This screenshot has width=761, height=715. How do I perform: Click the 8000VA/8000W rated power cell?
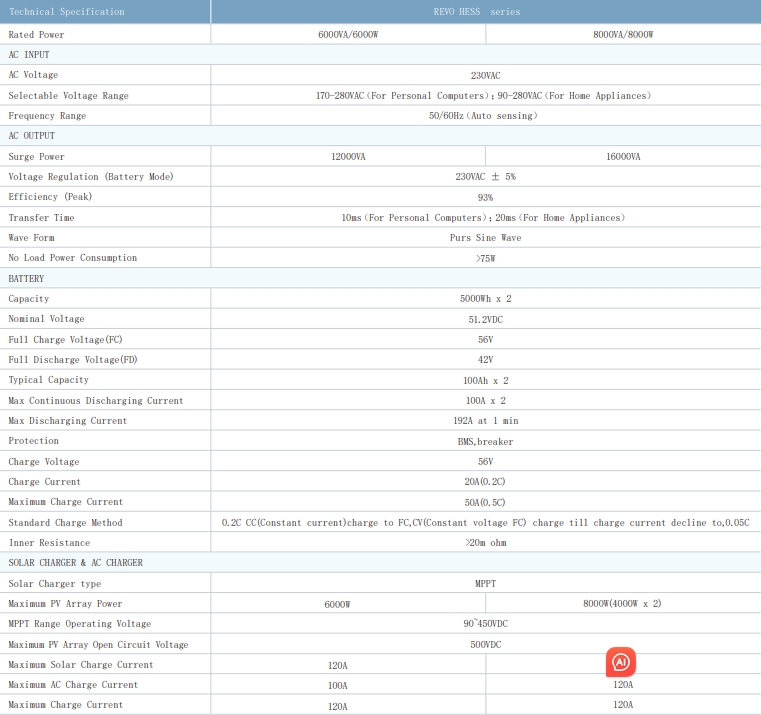click(x=622, y=34)
